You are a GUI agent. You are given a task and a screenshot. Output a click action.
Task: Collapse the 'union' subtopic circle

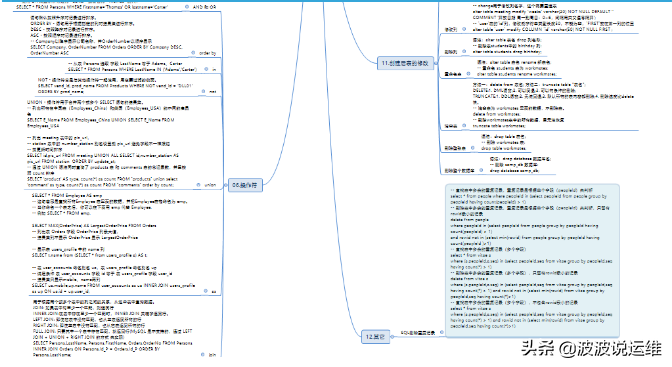pos(198,185)
